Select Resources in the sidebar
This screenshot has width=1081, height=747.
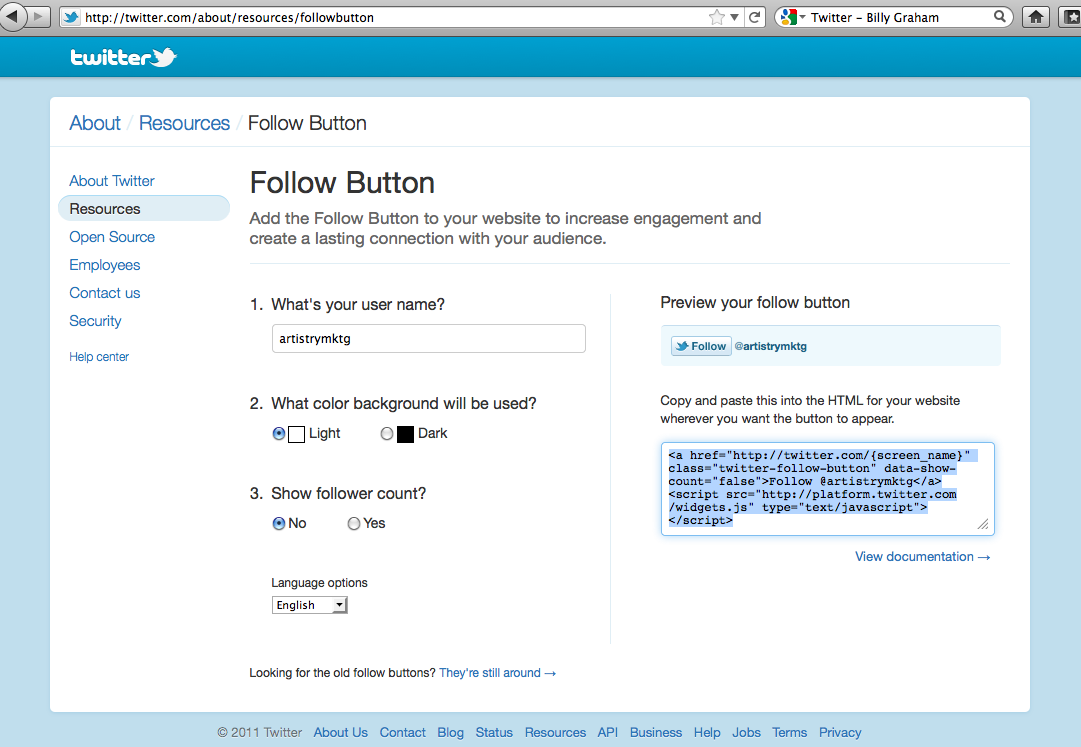click(x=143, y=209)
